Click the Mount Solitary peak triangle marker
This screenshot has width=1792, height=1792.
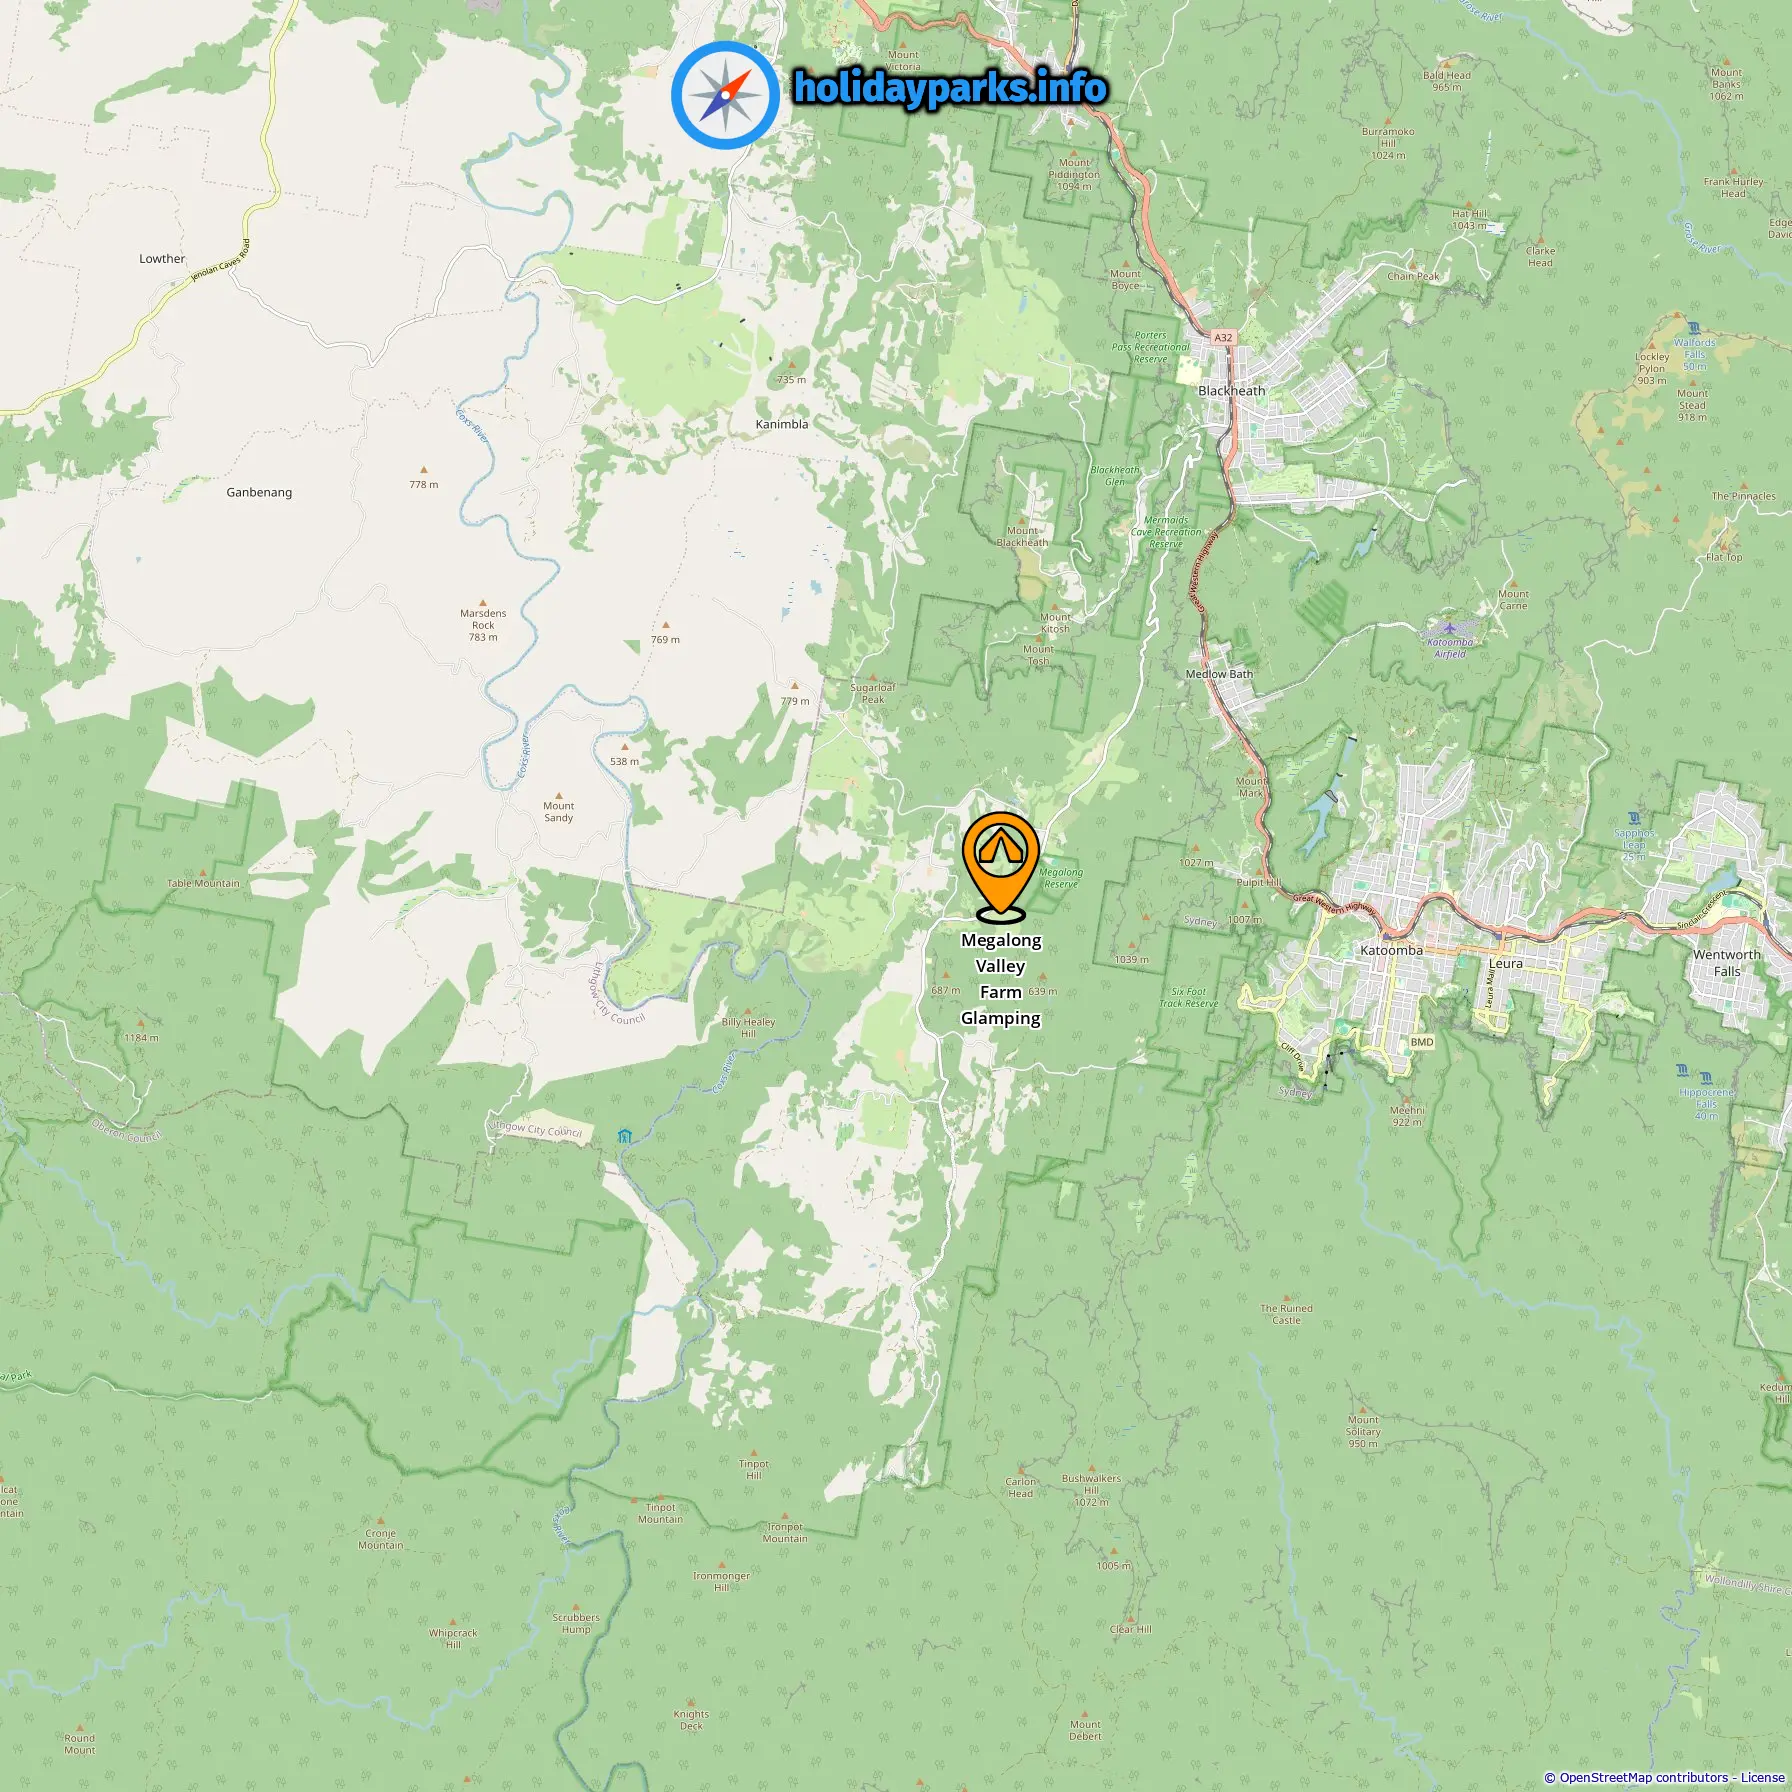[x=1363, y=1409]
